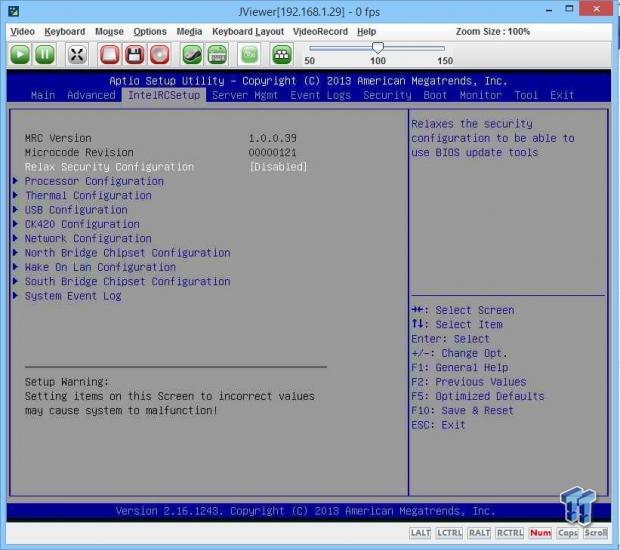620x550 pixels.
Task: Click arrow beside System Event Log
Action: click(15, 295)
